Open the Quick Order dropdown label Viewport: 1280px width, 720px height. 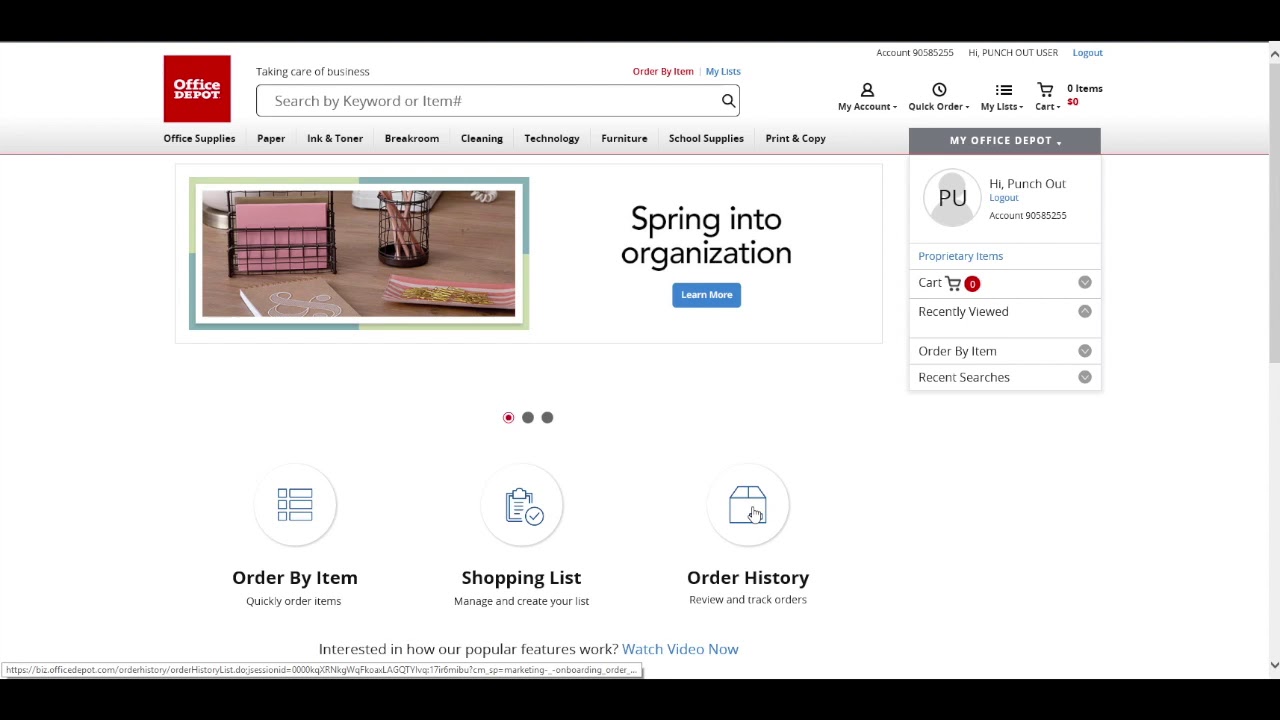939,107
